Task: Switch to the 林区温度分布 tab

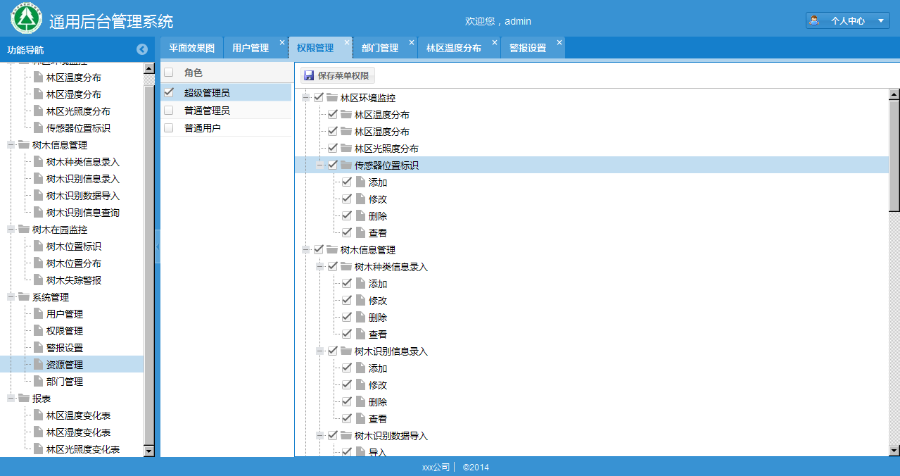Action: pos(453,48)
